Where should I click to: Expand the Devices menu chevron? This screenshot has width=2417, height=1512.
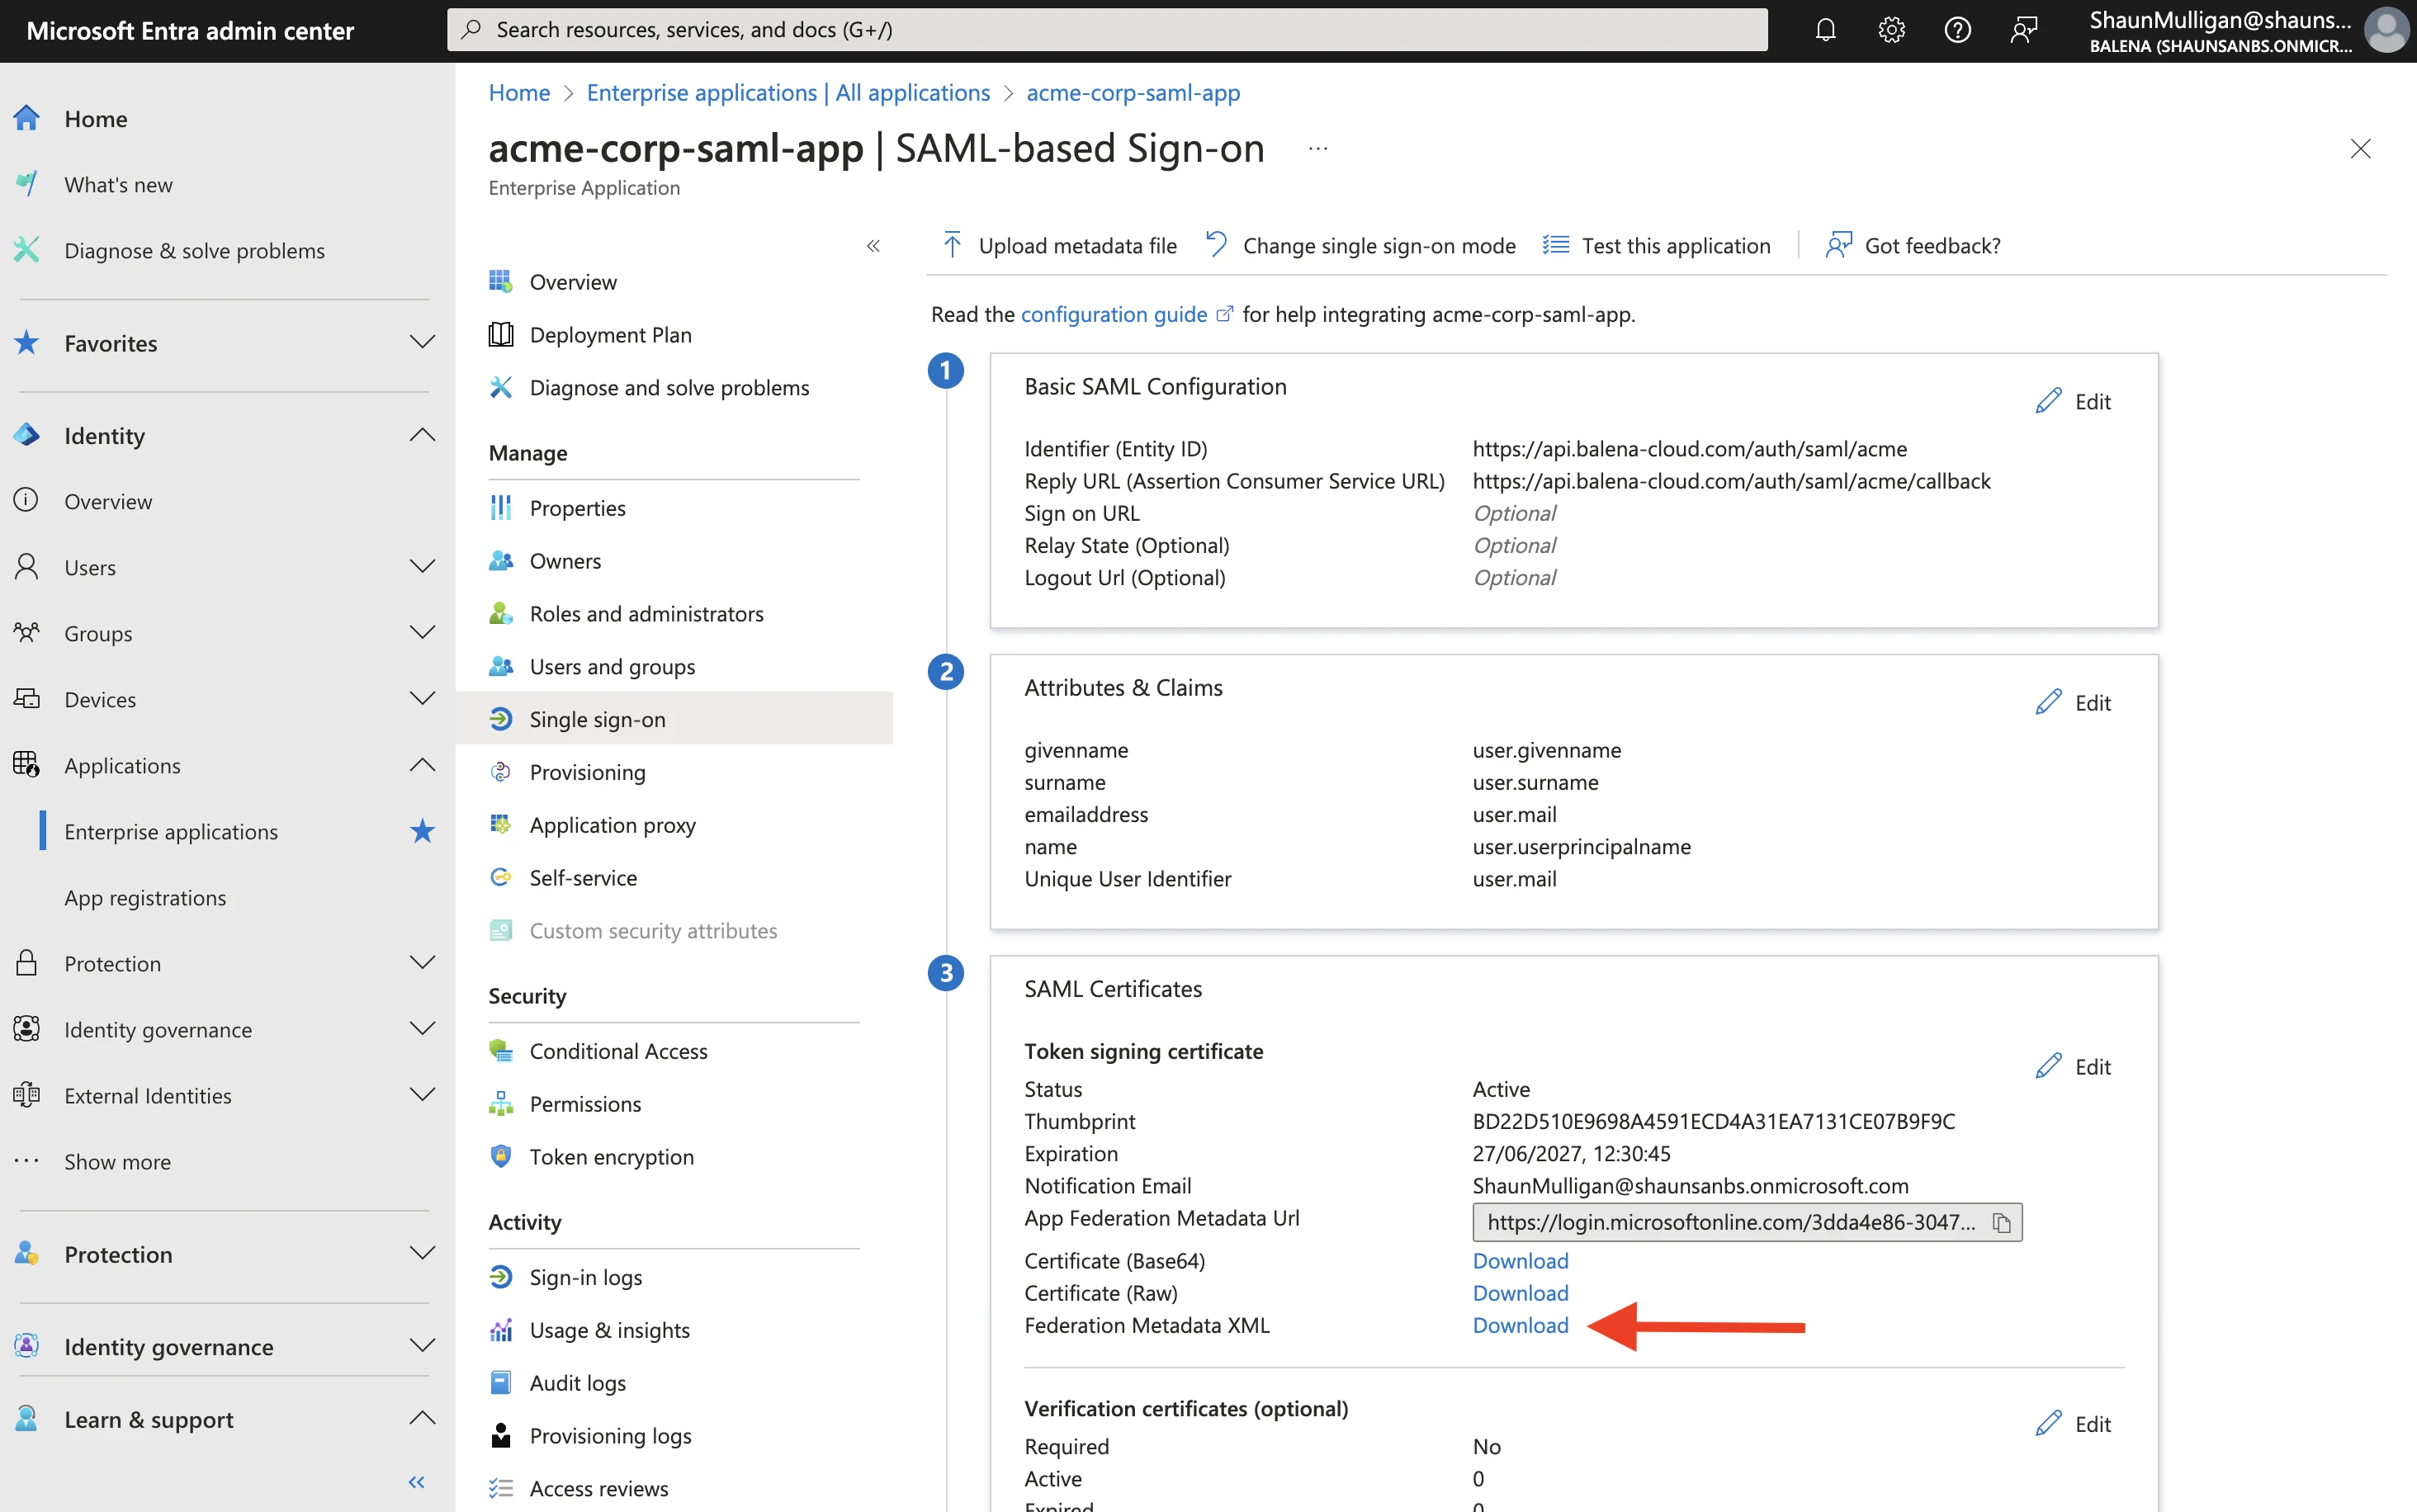pos(422,699)
